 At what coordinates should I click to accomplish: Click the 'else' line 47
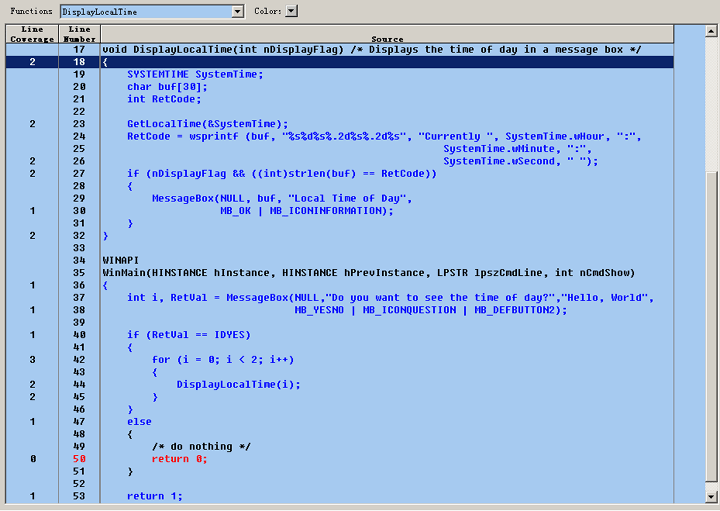[139, 421]
